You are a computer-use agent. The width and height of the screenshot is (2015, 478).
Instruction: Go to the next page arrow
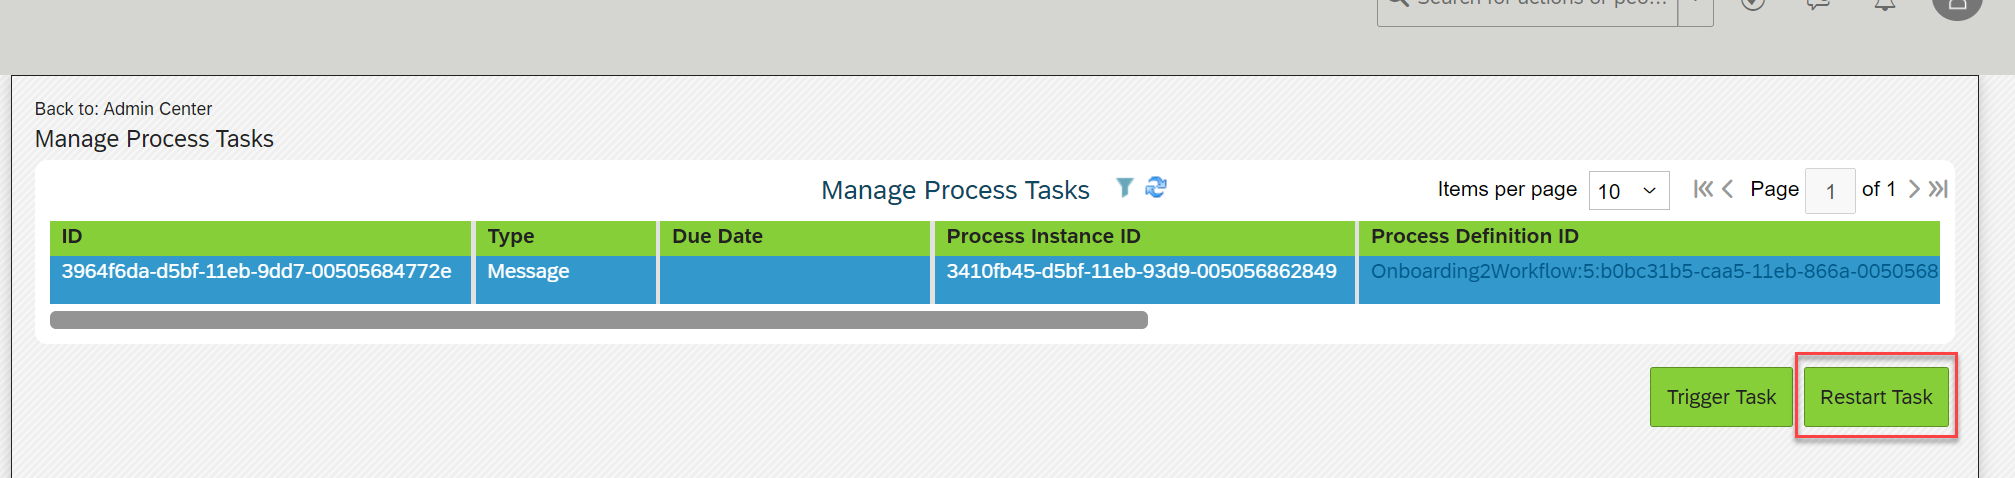click(x=1914, y=189)
